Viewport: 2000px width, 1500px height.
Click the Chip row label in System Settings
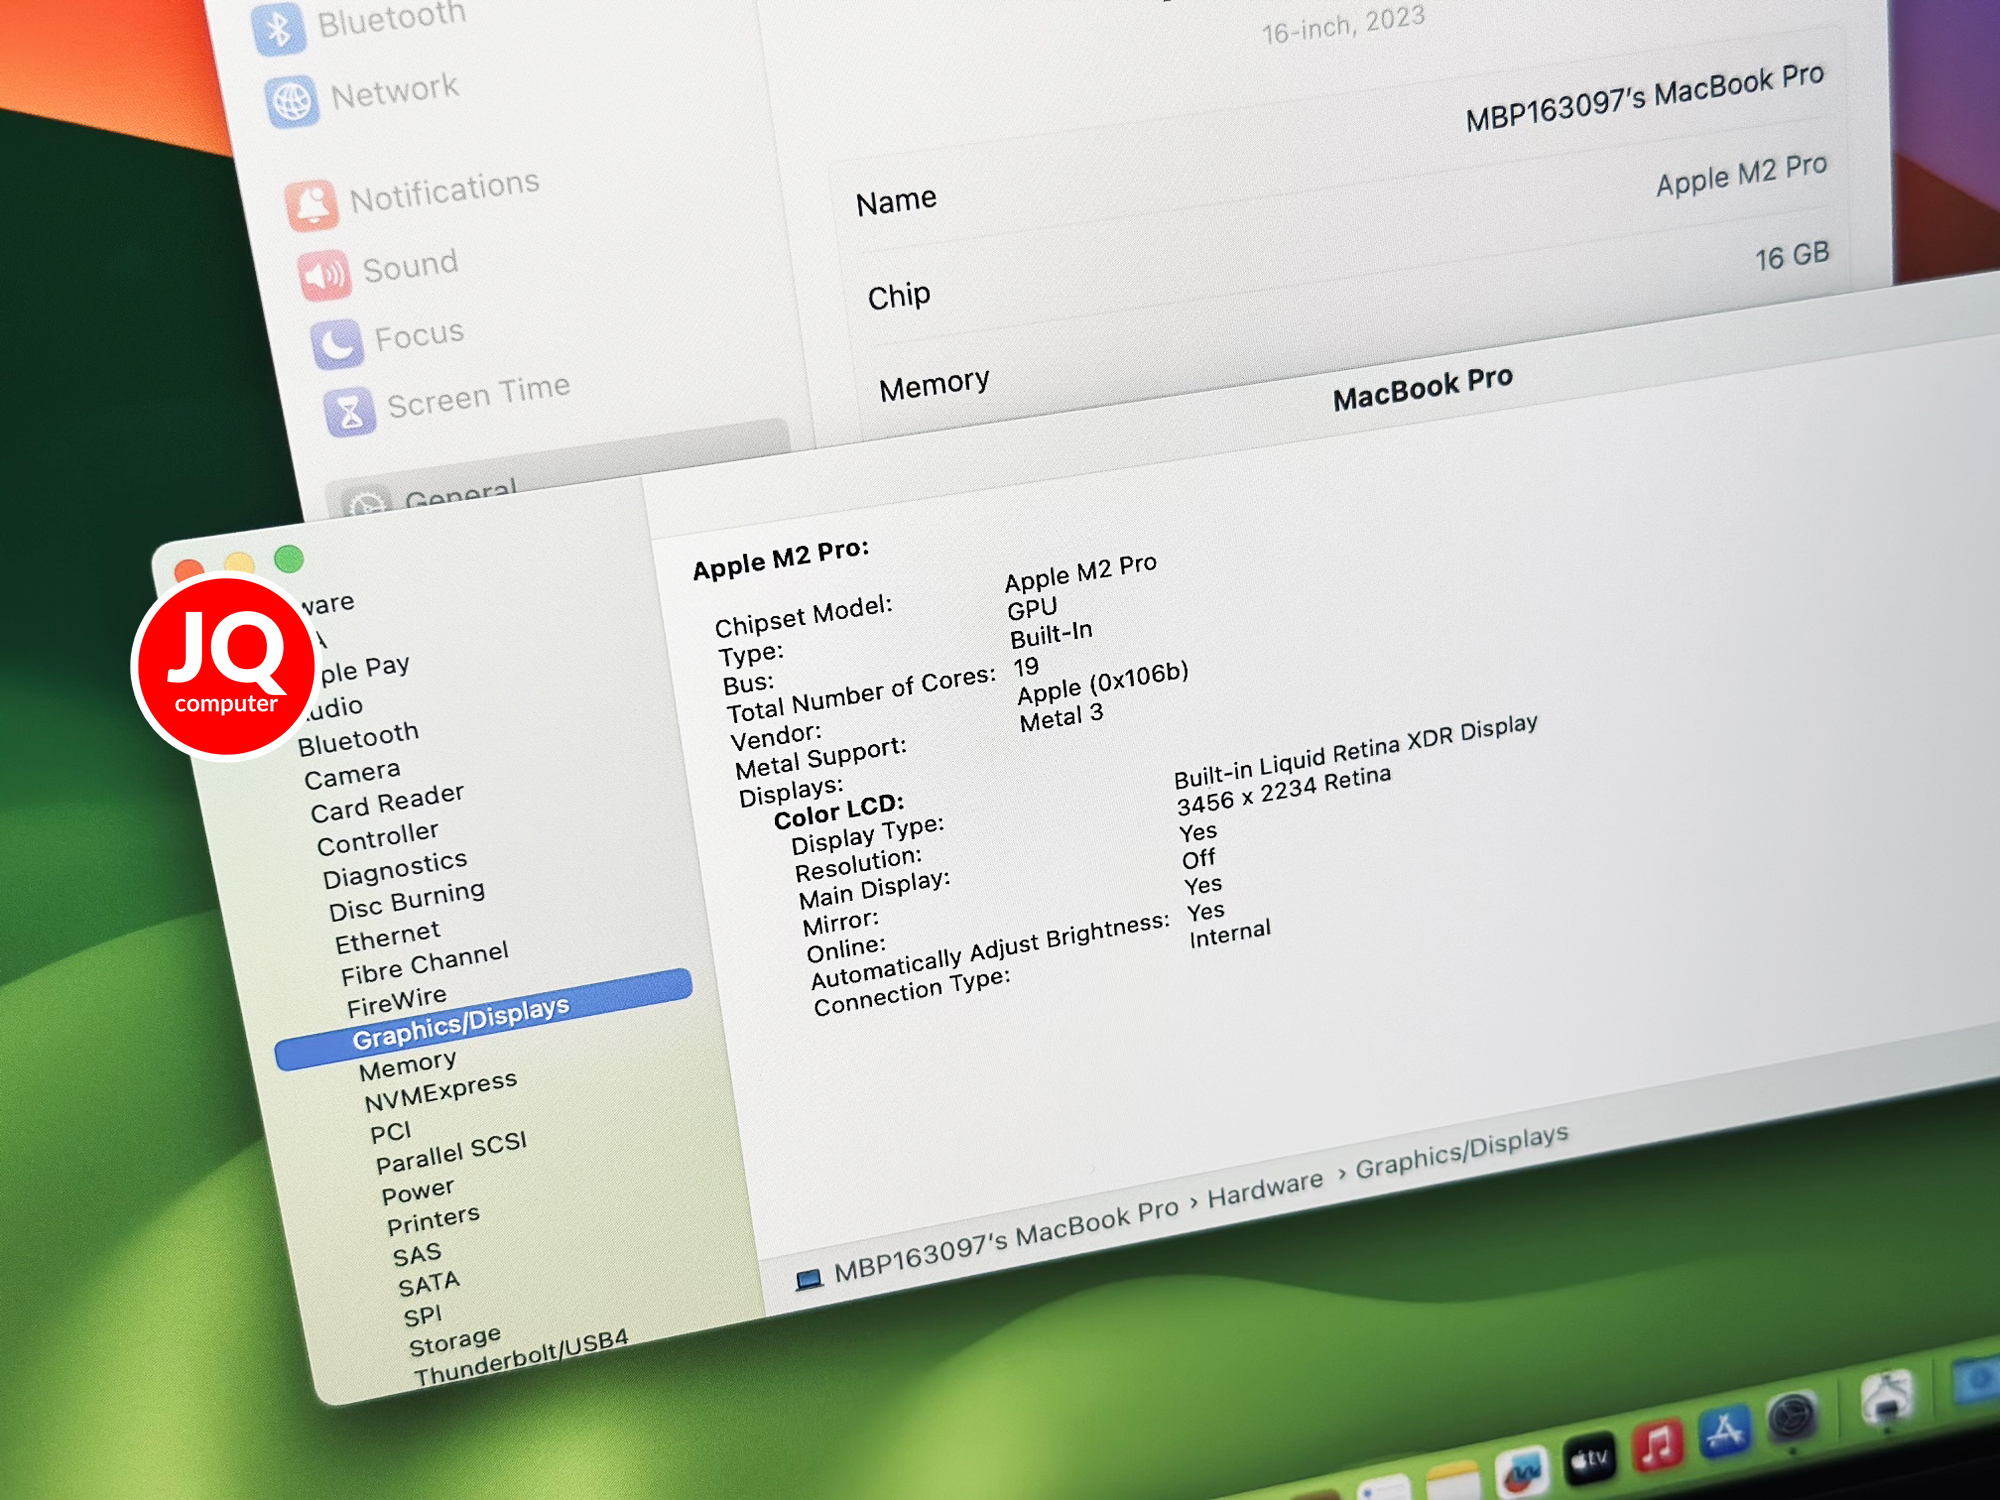coord(899,295)
